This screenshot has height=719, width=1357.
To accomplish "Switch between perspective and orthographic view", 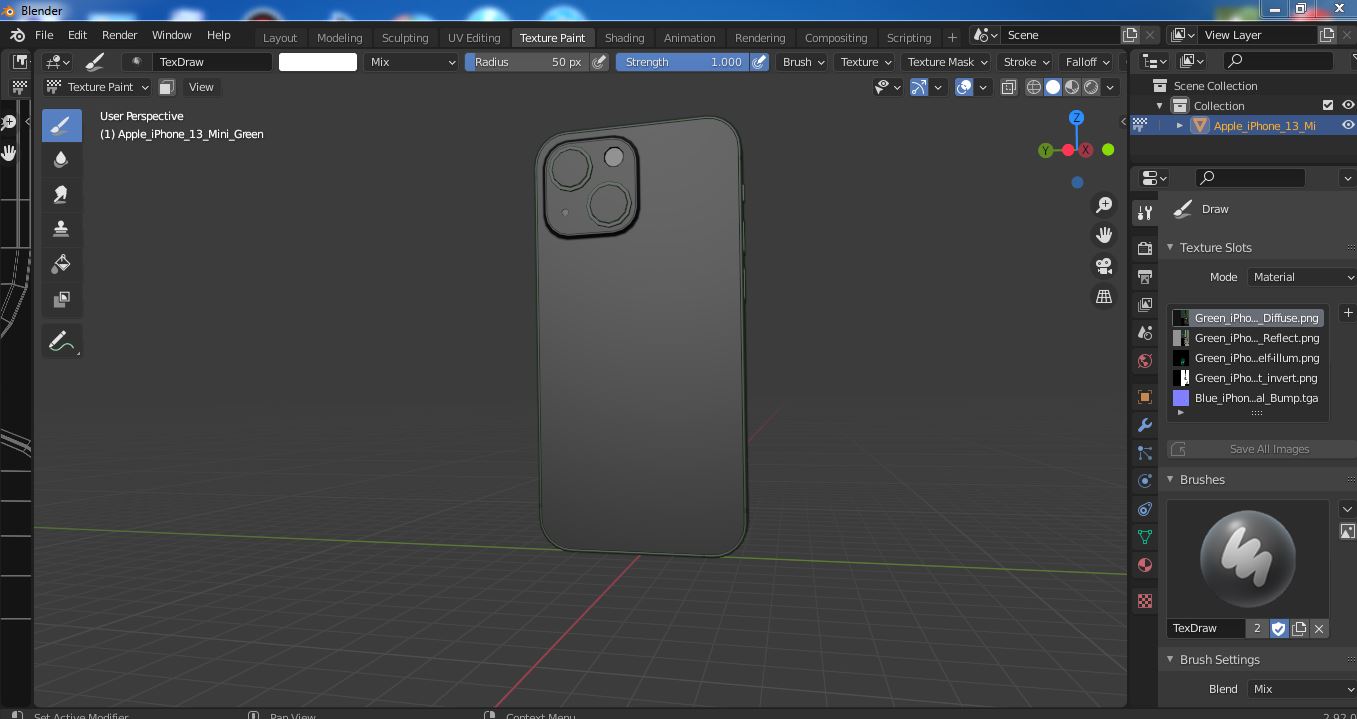I will 1104,297.
